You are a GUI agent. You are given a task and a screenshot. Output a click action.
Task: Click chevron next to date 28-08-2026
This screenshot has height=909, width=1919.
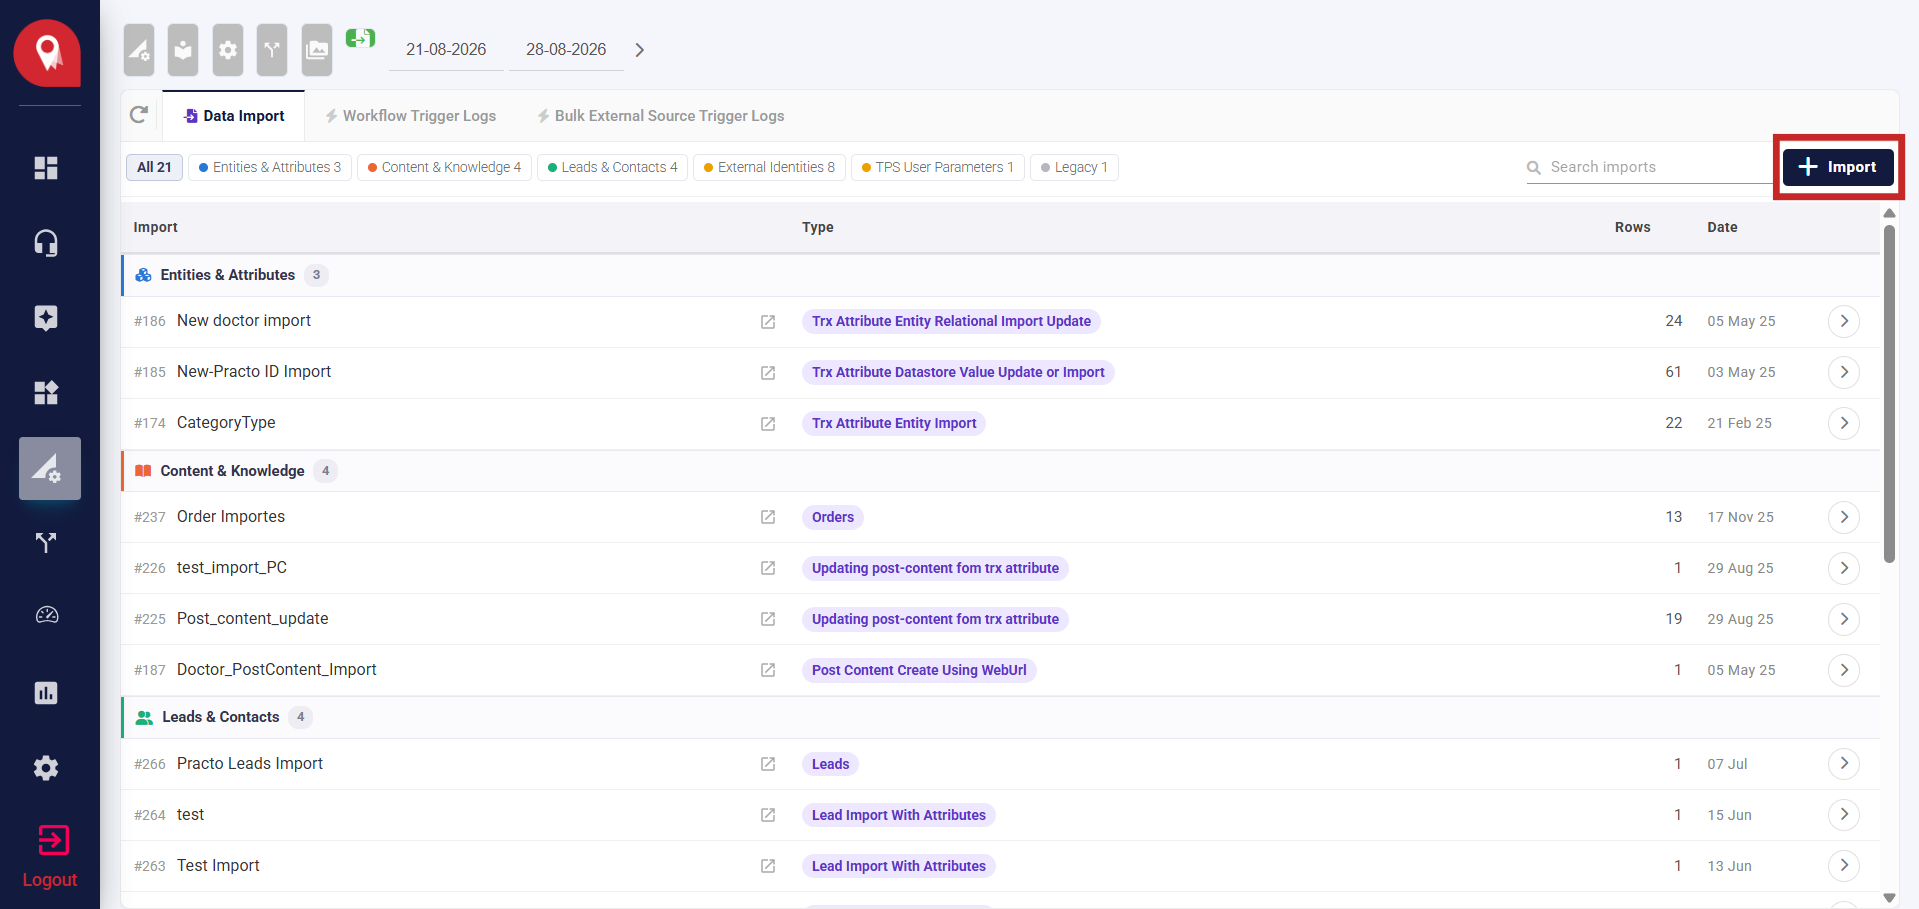click(640, 50)
